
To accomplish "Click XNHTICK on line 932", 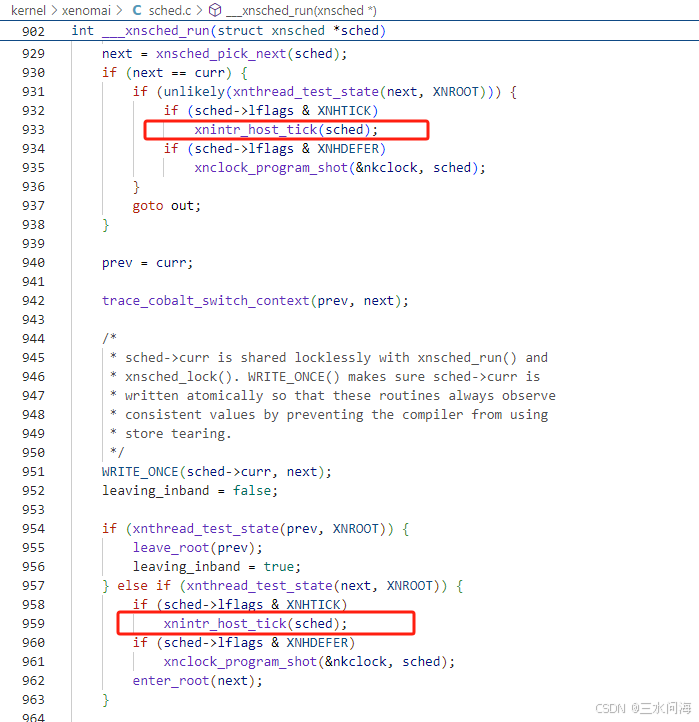I will [x=344, y=111].
